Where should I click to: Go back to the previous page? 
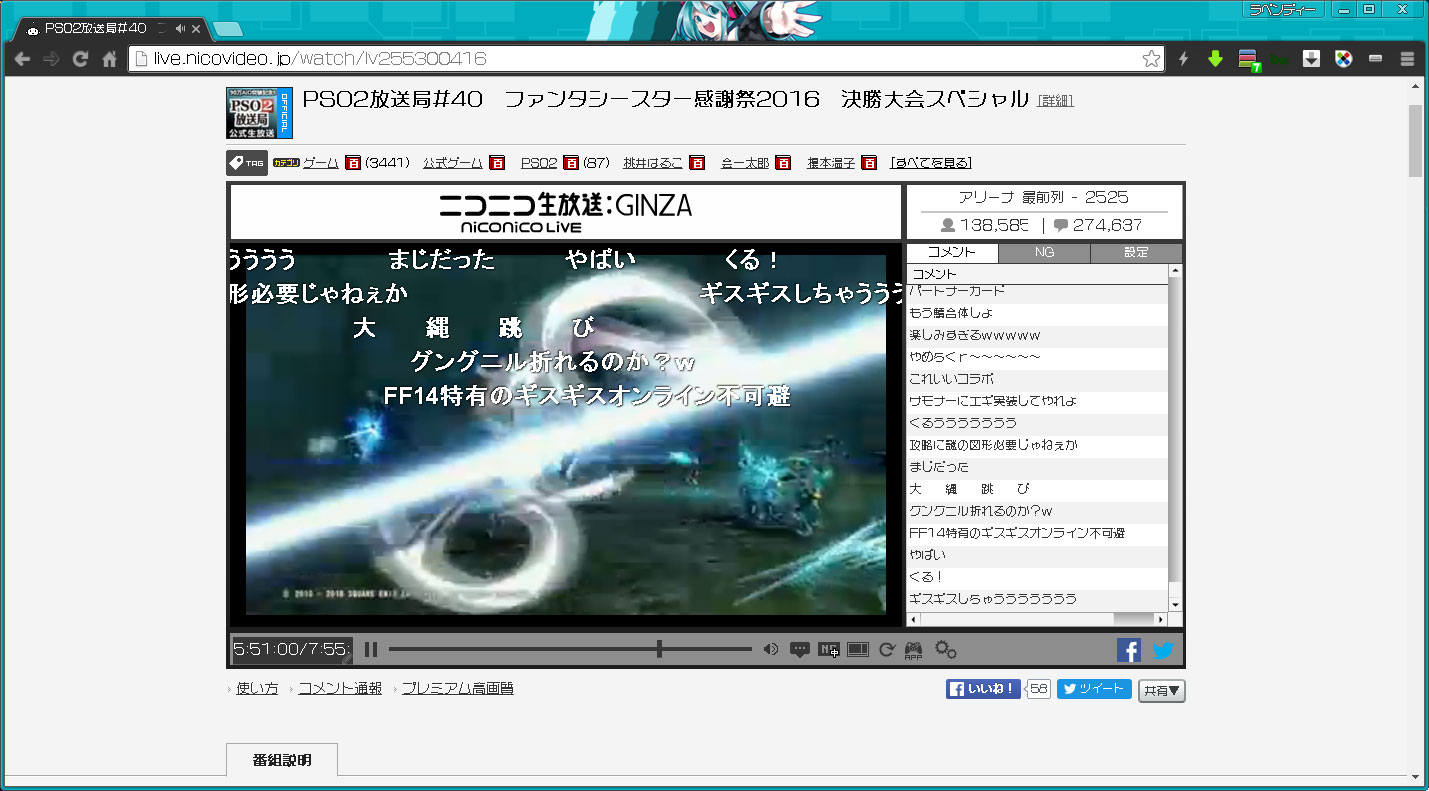point(22,59)
